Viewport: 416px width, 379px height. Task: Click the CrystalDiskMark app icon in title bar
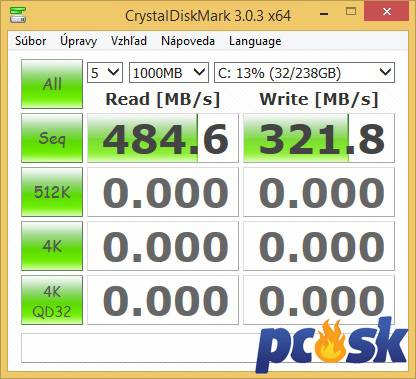(18, 14)
